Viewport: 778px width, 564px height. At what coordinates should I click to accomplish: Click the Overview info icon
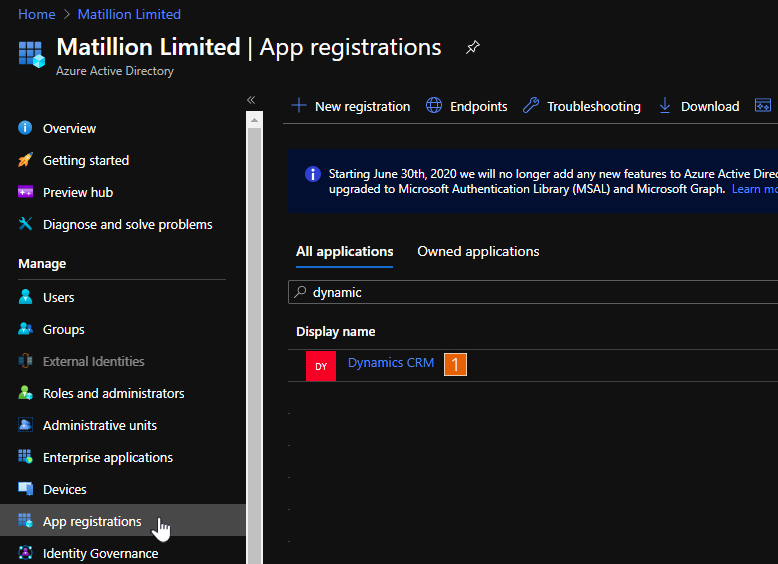[25, 128]
